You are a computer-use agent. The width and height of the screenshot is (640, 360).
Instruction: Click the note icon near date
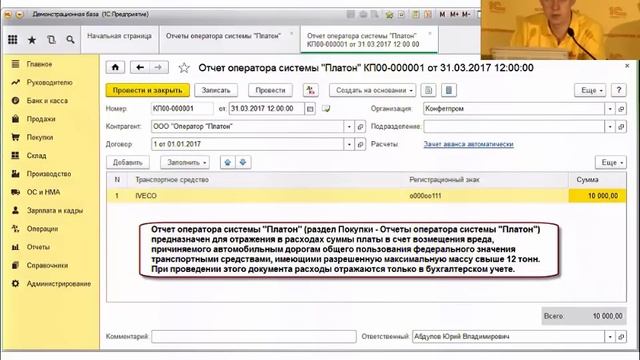[x=326, y=109]
